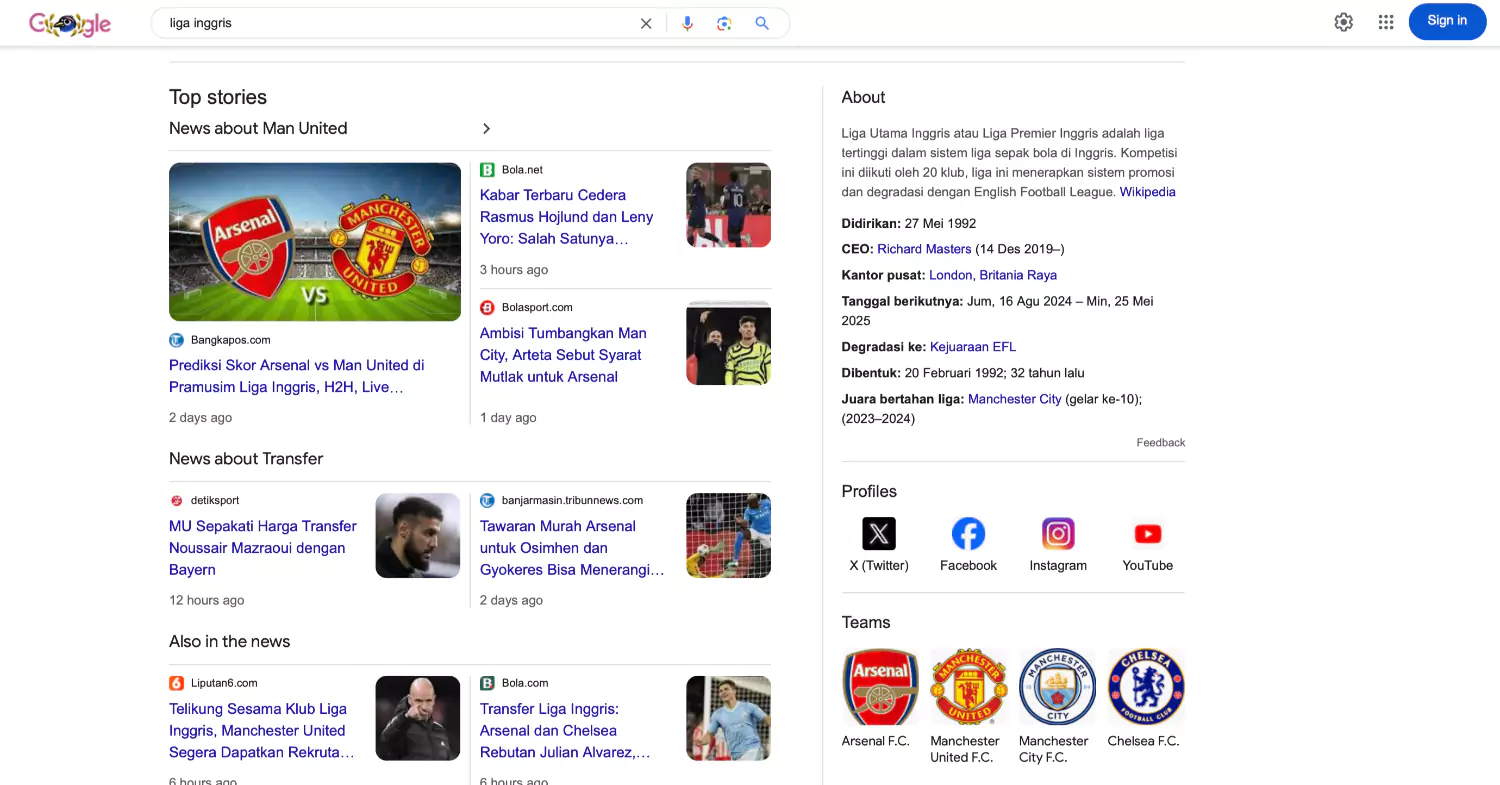This screenshot has height=785, width=1500.
Task: Select the Manchester United F.C. crest
Action: click(x=969, y=687)
